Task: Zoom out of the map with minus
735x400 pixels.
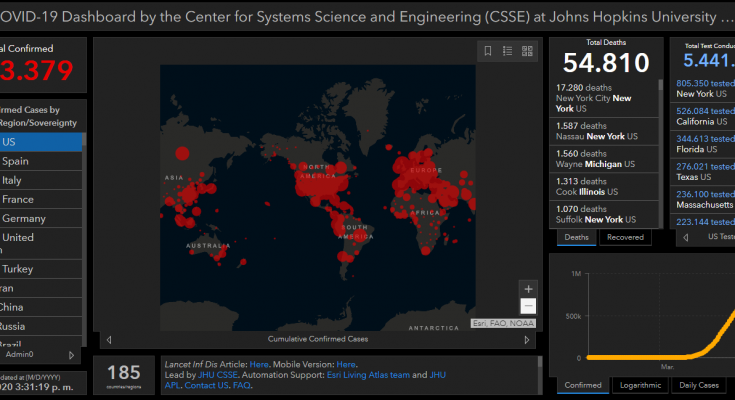Action: [528, 306]
